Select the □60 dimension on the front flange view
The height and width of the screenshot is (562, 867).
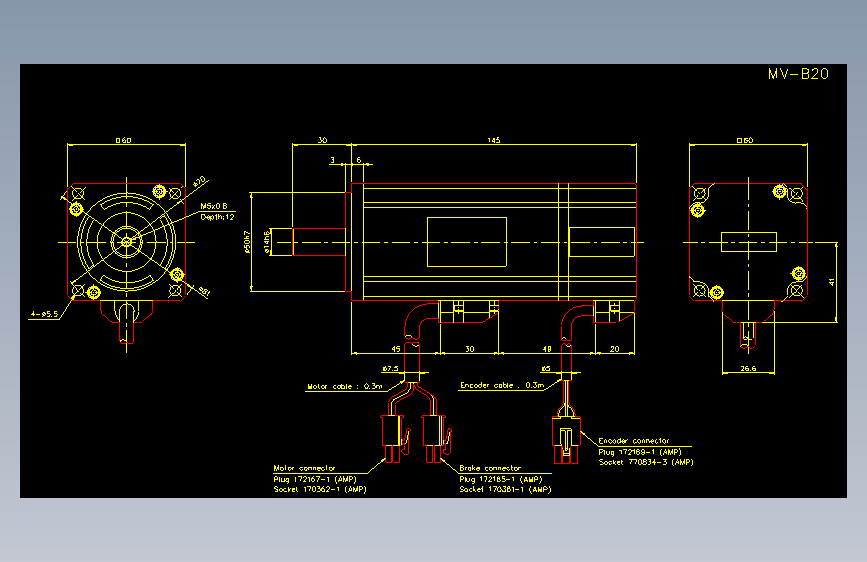[x=123, y=140]
